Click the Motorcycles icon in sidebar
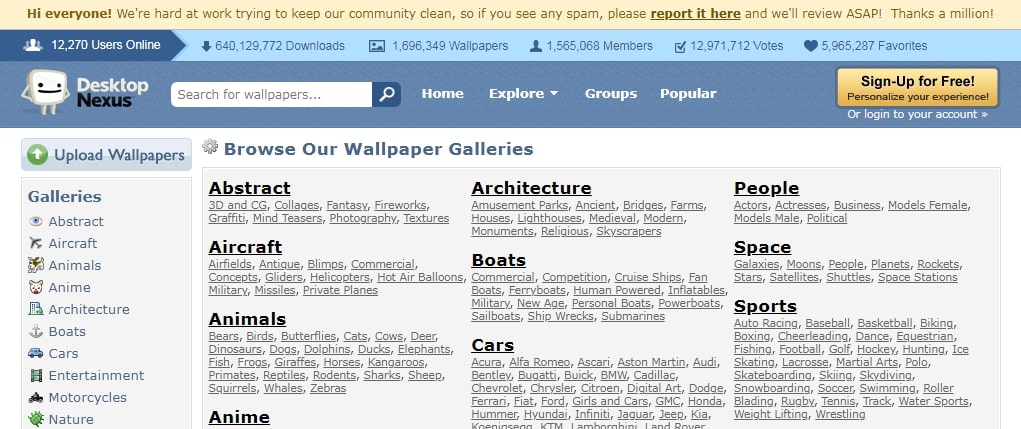 click(x=36, y=397)
